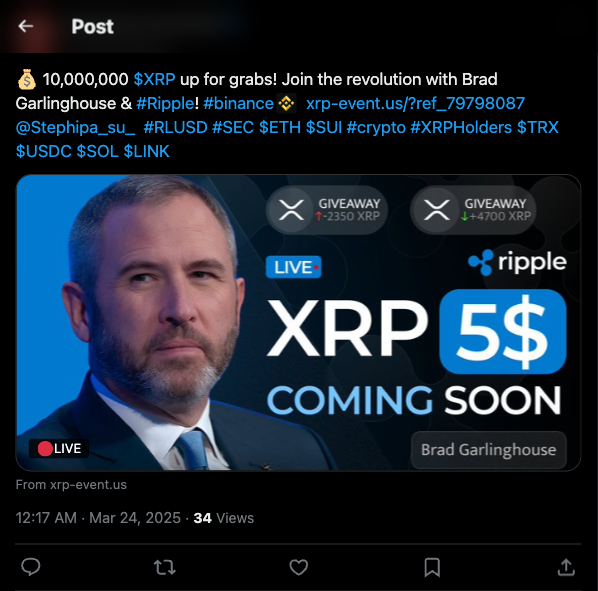Click the 'From xrp-event.us' source label
This screenshot has height=591, width=598.
71,485
